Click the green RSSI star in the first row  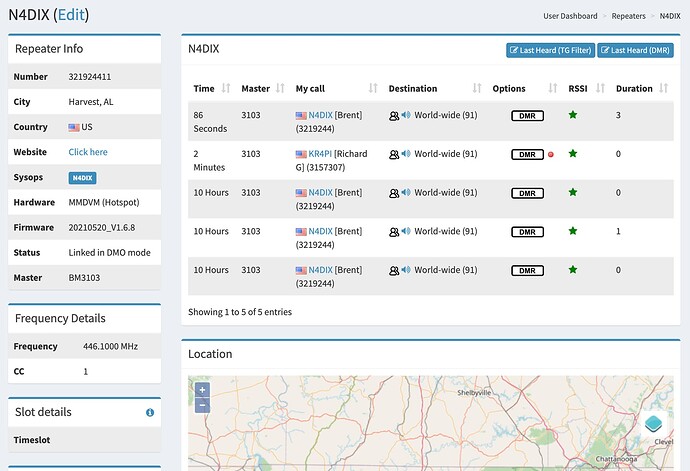[573, 116]
